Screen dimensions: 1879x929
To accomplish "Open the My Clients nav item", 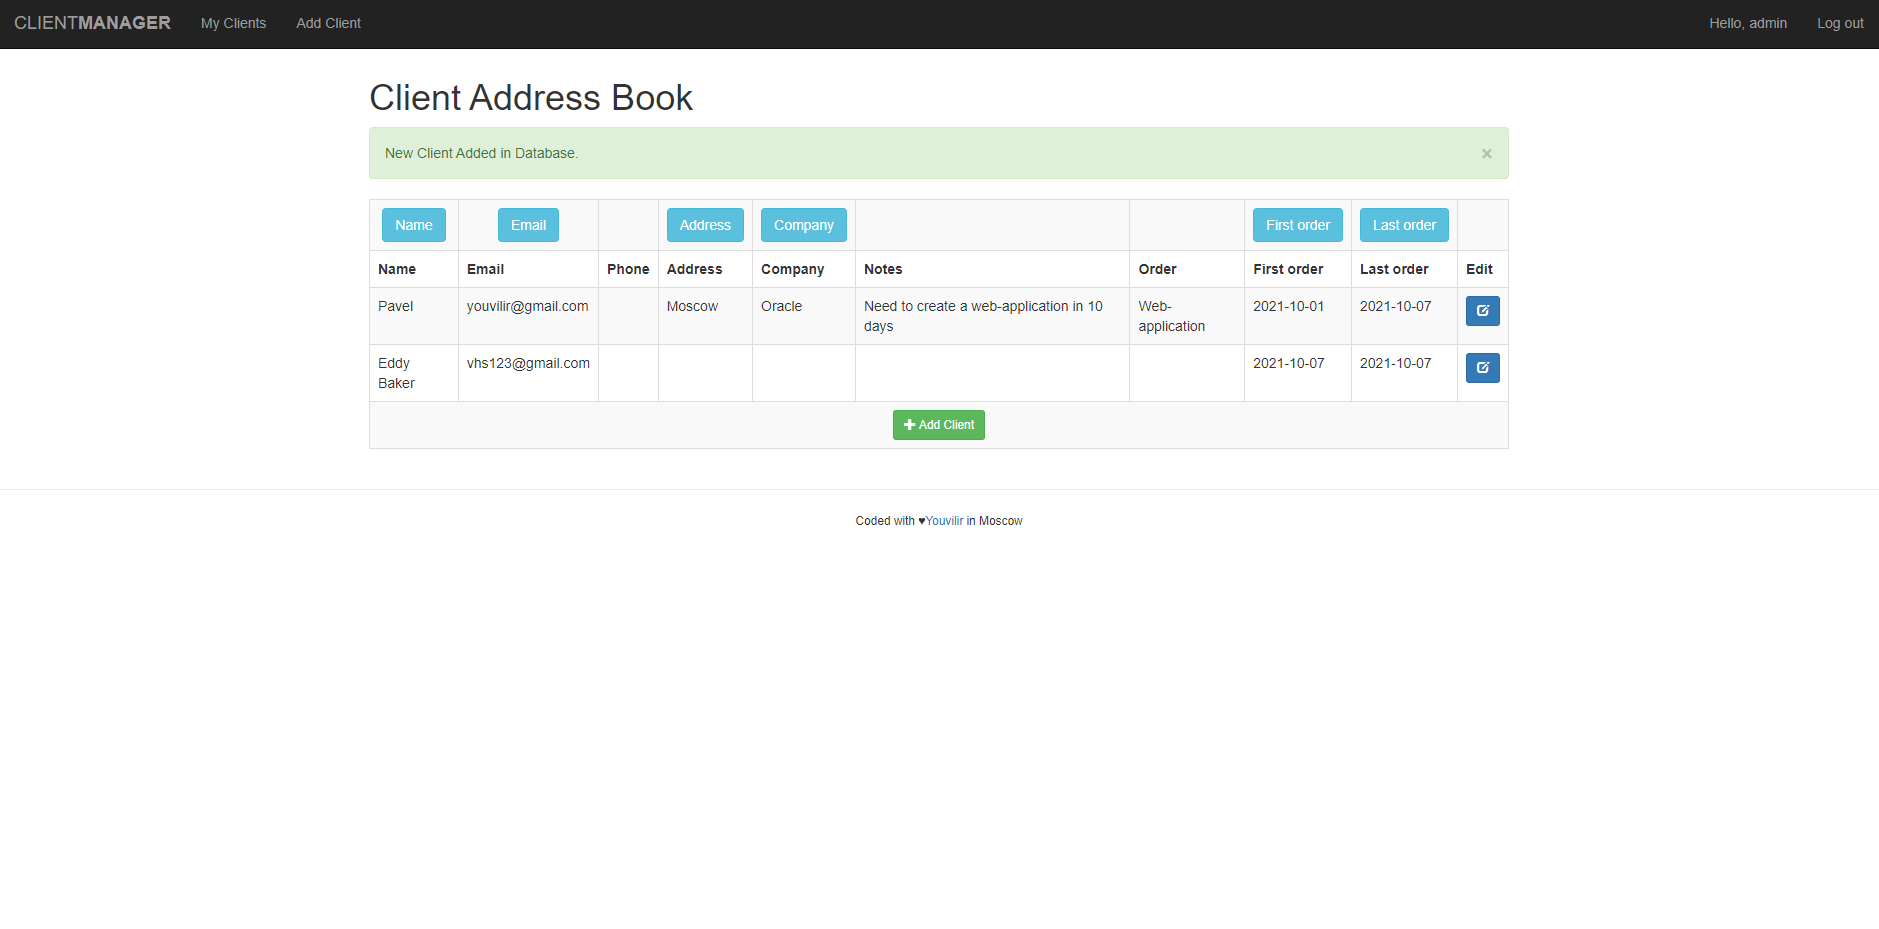I will pyautogui.click(x=233, y=23).
